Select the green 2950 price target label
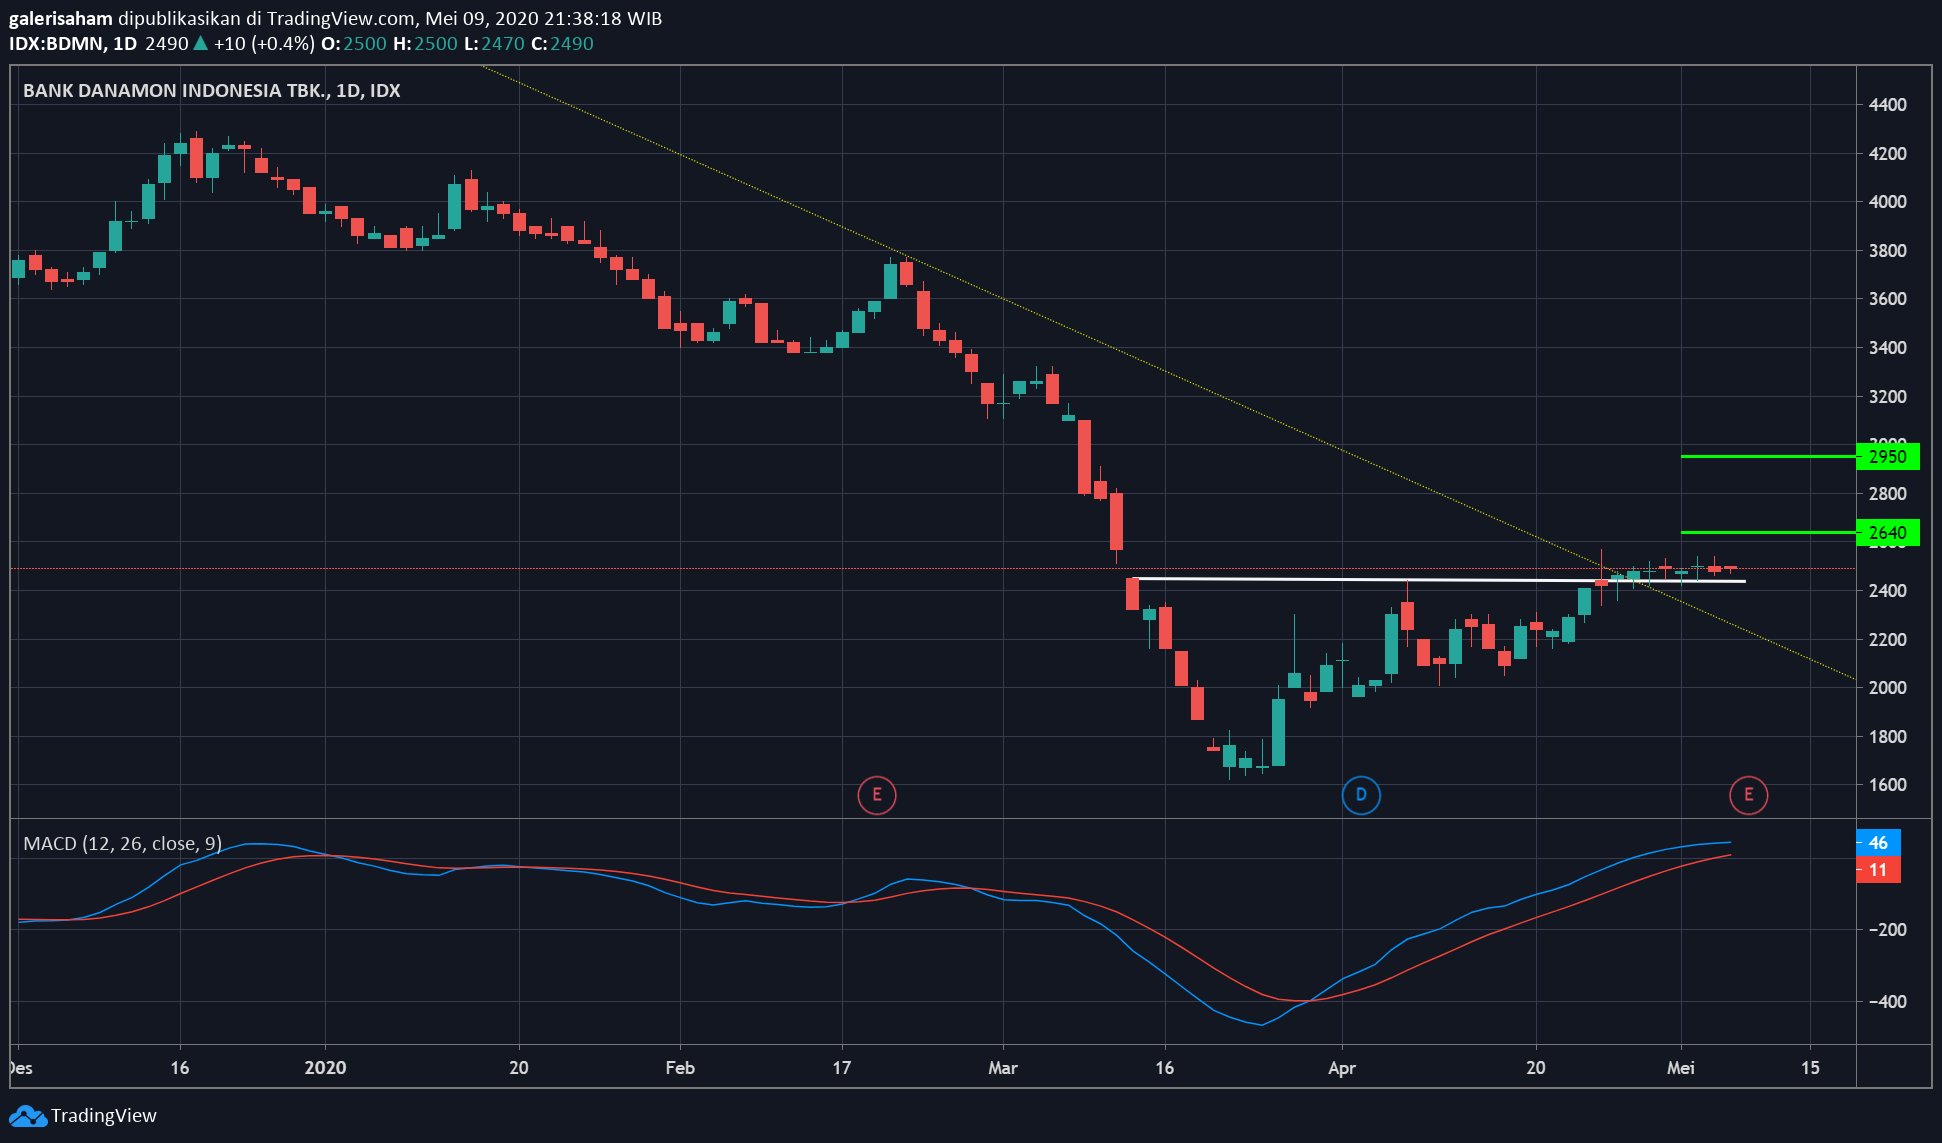 [x=1888, y=457]
